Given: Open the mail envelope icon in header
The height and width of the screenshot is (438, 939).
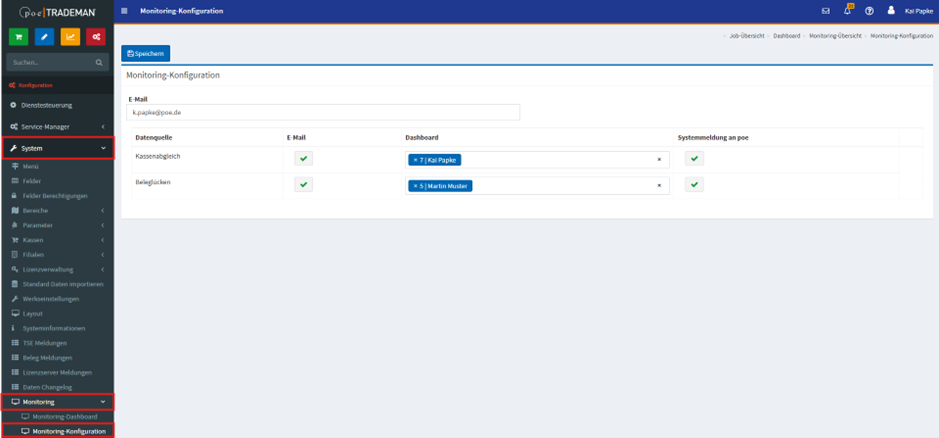Looking at the screenshot, I should (x=826, y=11).
